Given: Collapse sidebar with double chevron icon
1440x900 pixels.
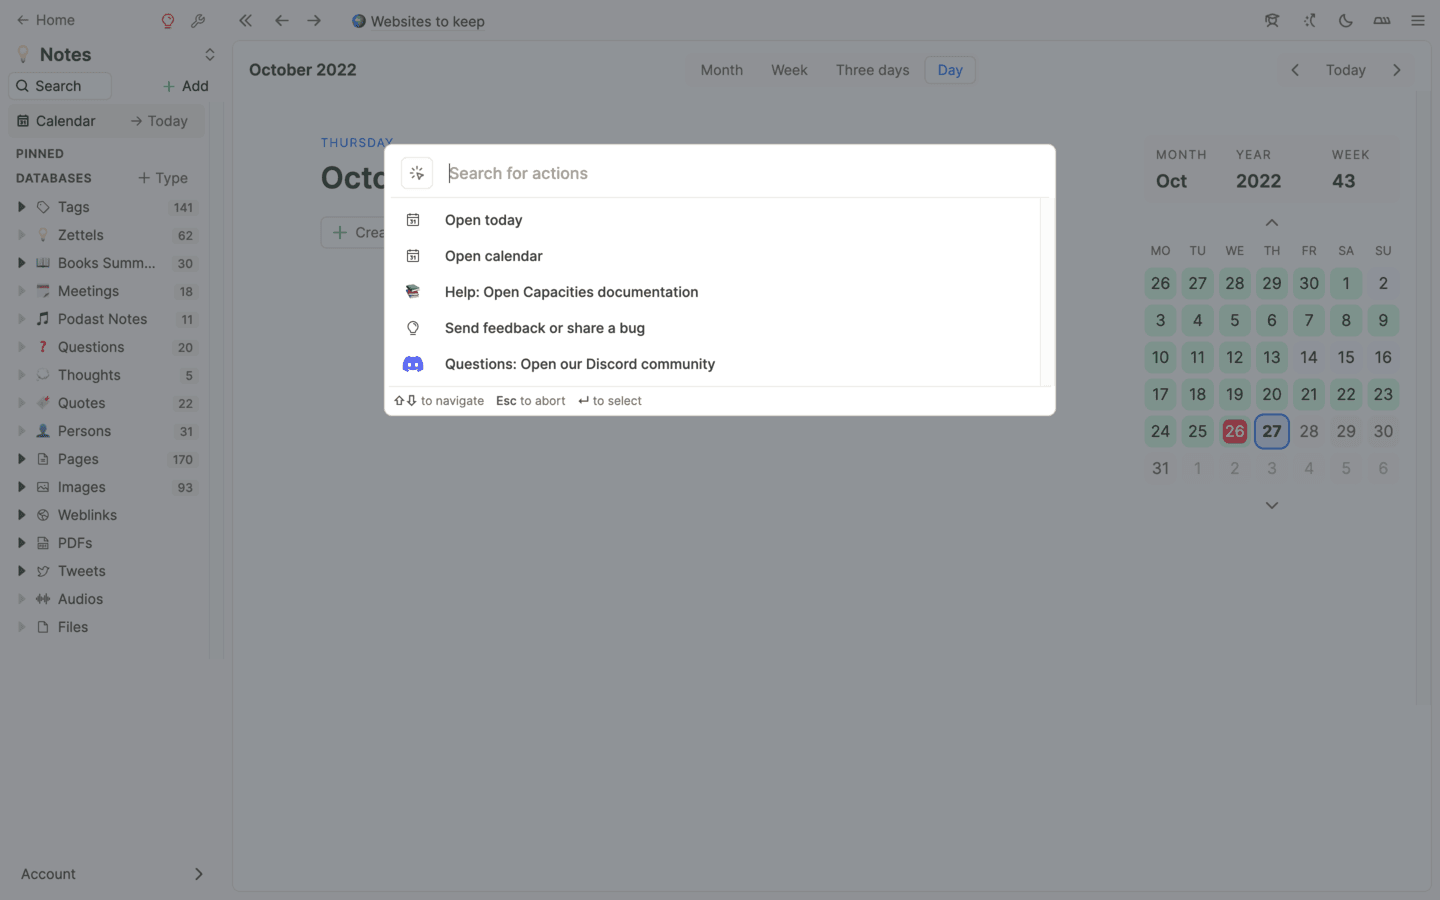Looking at the screenshot, I should point(246,21).
